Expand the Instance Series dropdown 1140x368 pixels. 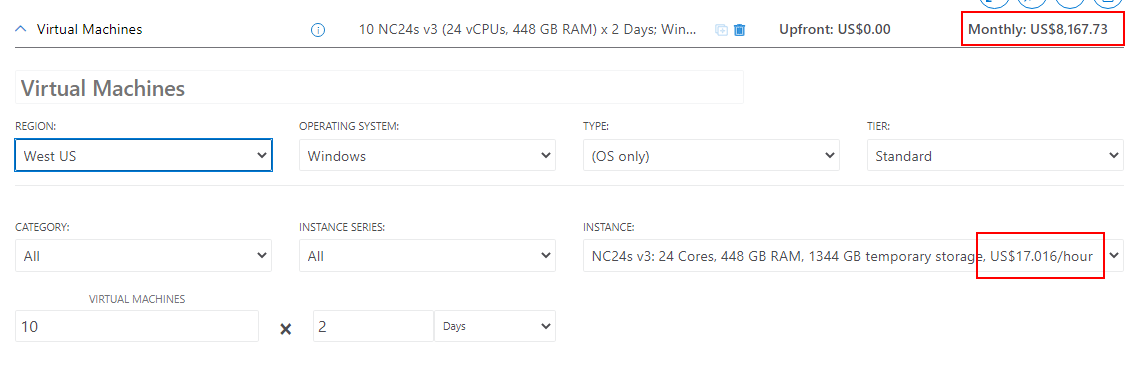click(428, 256)
